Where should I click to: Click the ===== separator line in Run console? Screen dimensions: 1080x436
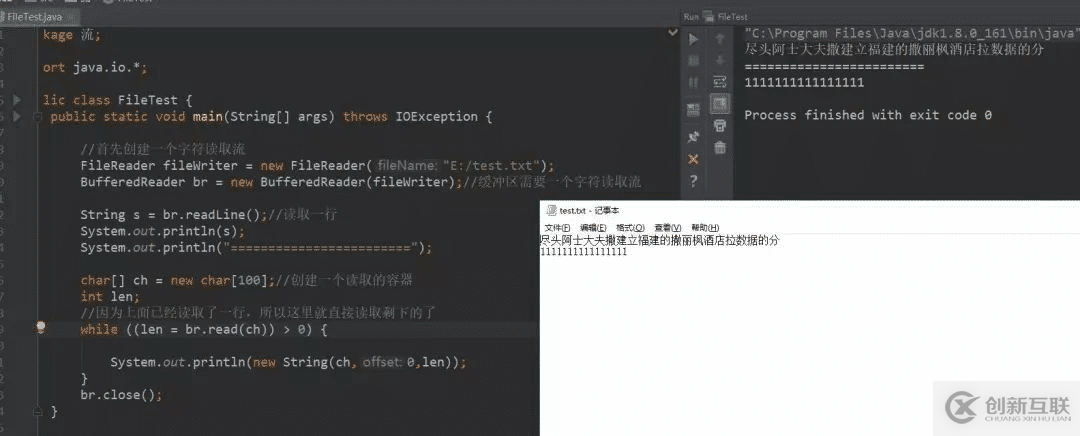tap(834, 66)
